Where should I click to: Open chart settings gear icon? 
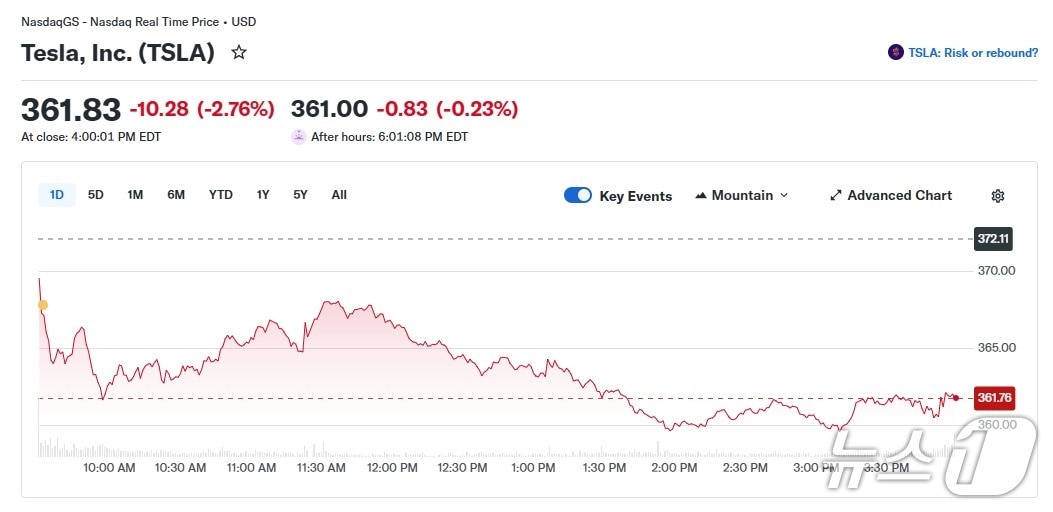click(x=997, y=196)
